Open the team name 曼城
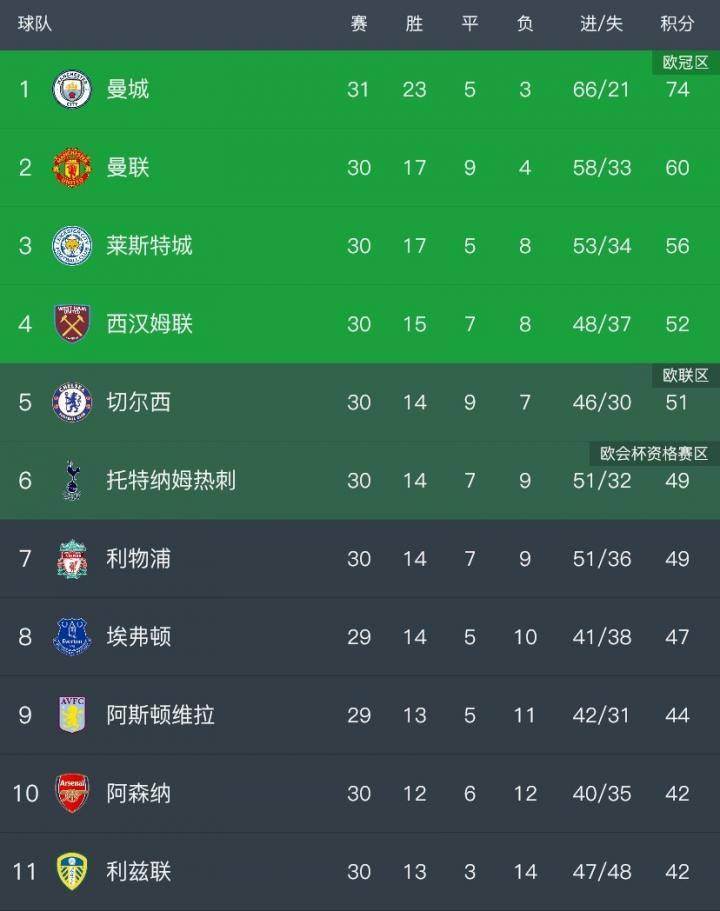This screenshot has height=911, width=720. (x=128, y=89)
